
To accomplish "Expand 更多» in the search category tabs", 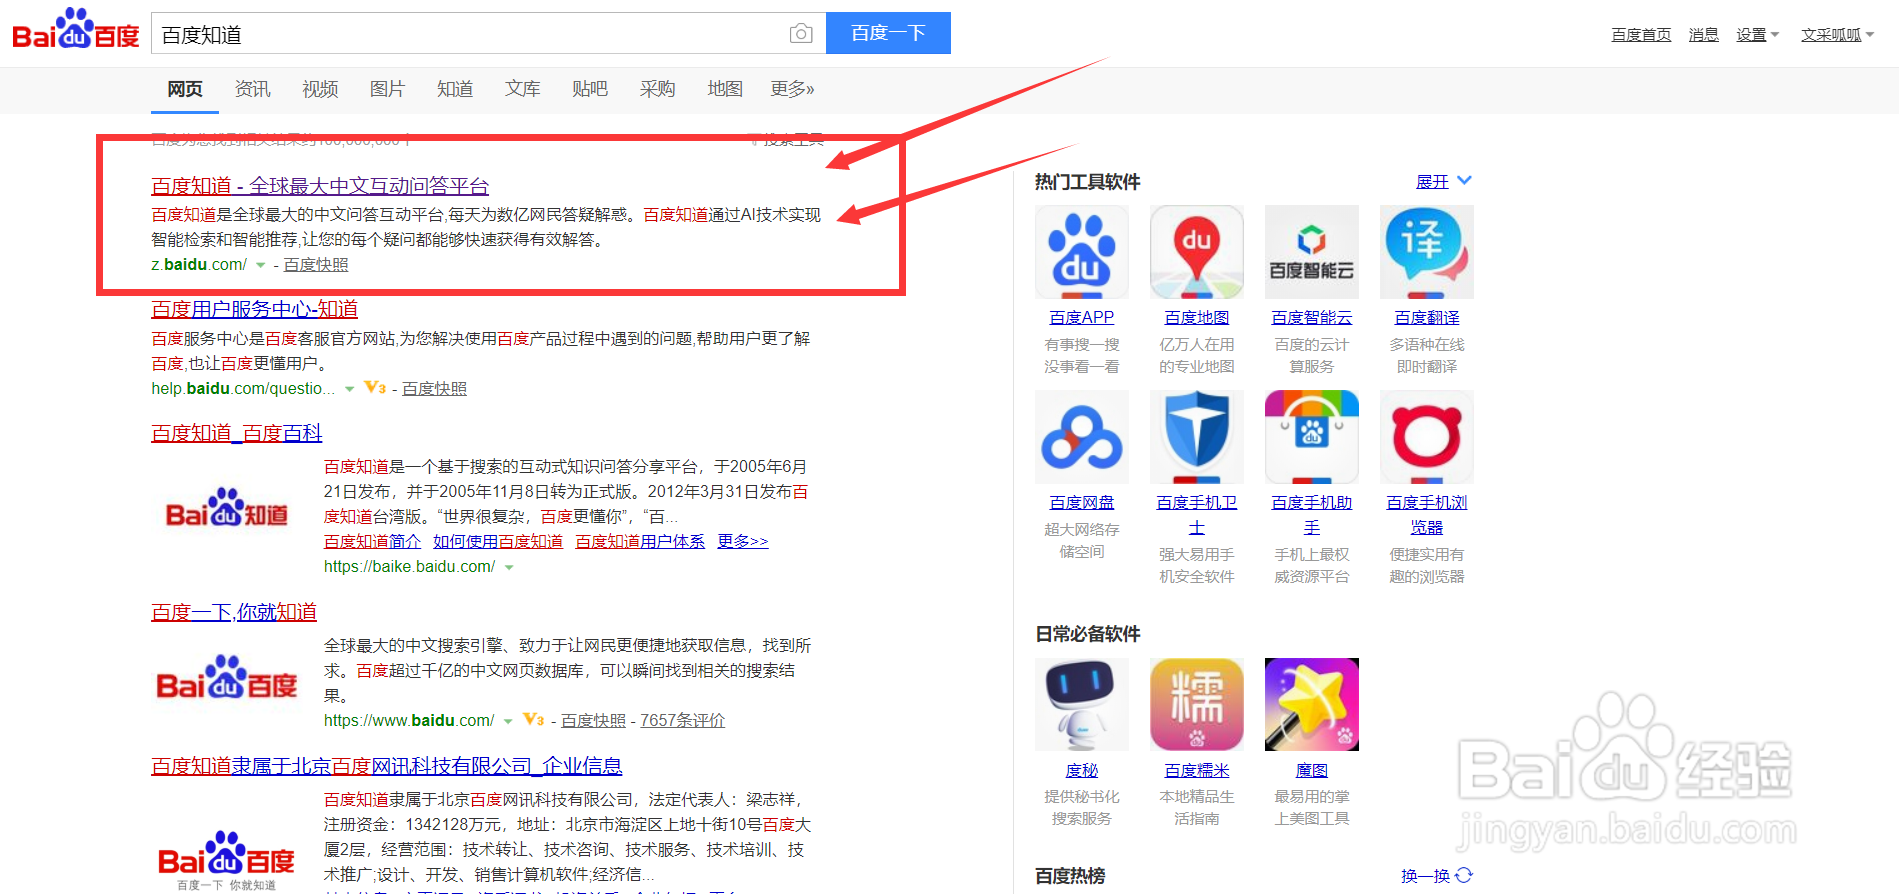I will [792, 89].
